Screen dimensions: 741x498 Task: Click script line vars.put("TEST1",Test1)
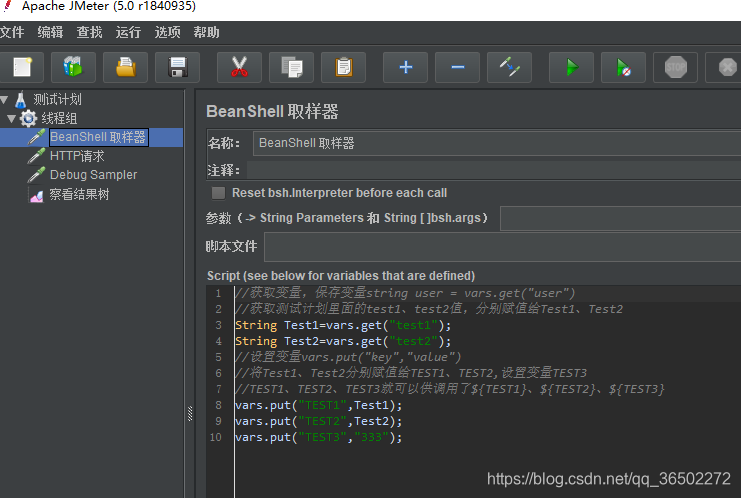pyautogui.click(x=319, y=405)
